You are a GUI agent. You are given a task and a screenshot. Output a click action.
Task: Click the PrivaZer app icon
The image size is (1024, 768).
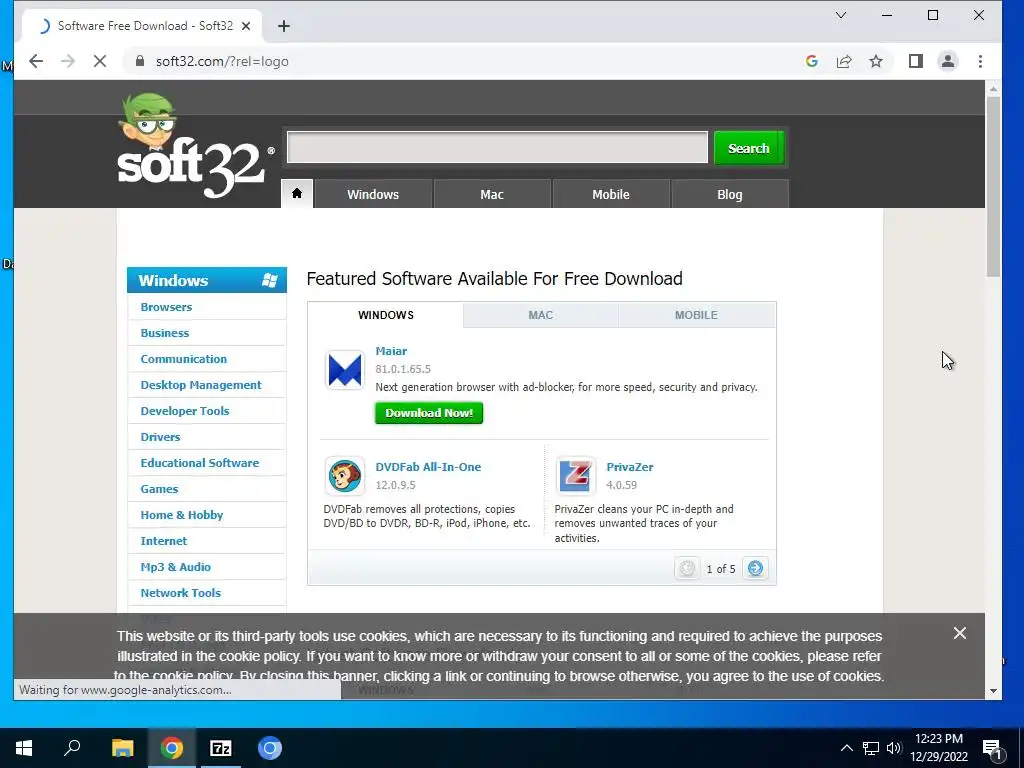(x=575, y=475)
